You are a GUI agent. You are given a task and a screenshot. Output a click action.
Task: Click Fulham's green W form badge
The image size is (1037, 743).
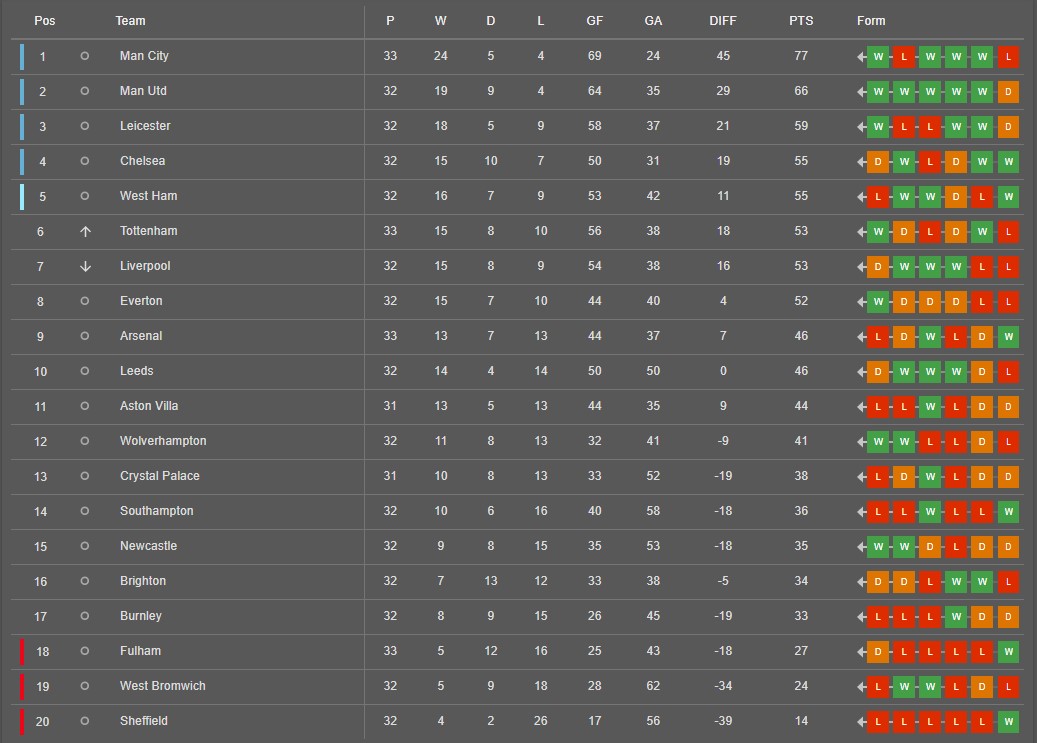1008,652
